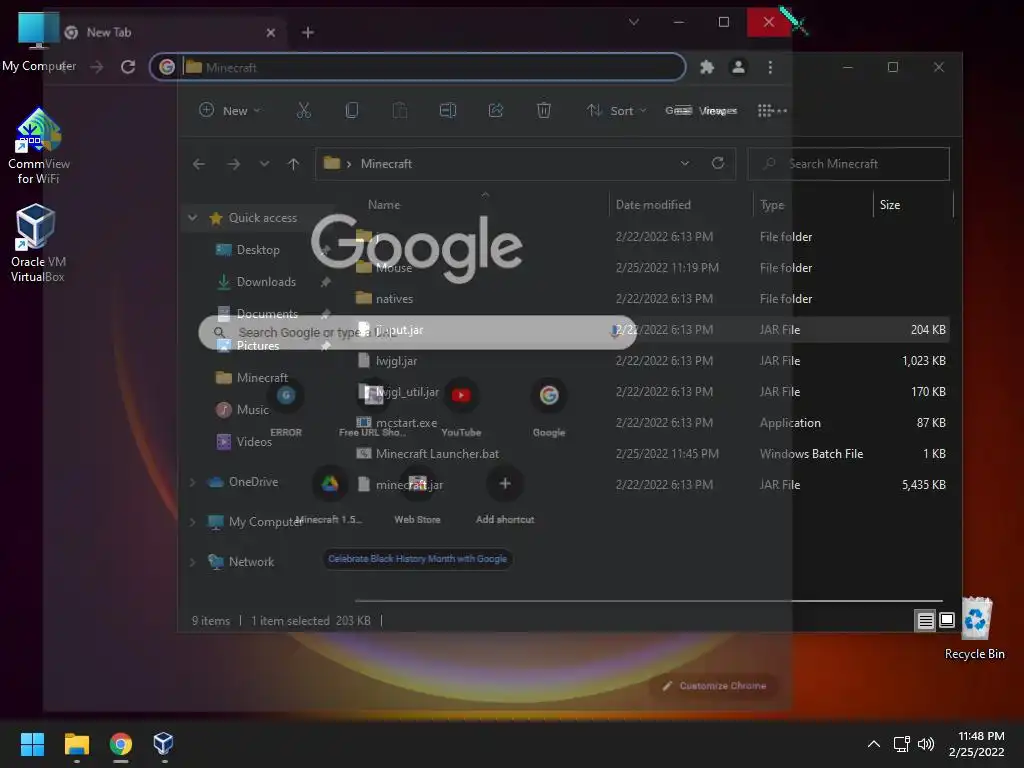
Task: Sort files by Date modified column
Action: pyautogui.click(x=653, y=204)
